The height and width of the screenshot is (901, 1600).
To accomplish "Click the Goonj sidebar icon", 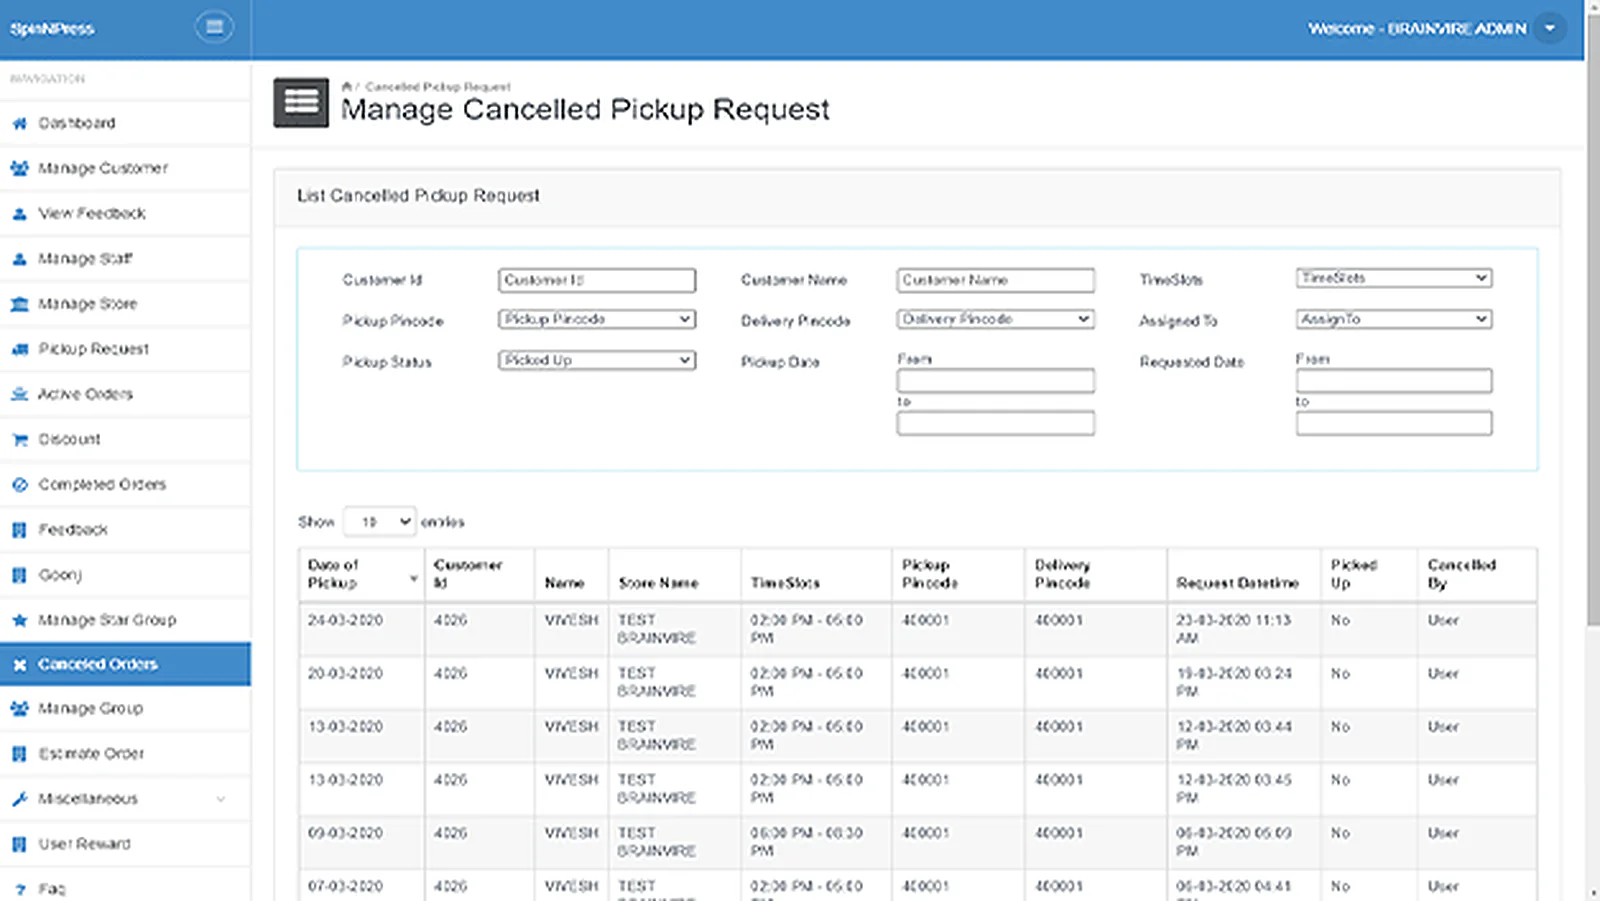I will (x=19, y=575).
